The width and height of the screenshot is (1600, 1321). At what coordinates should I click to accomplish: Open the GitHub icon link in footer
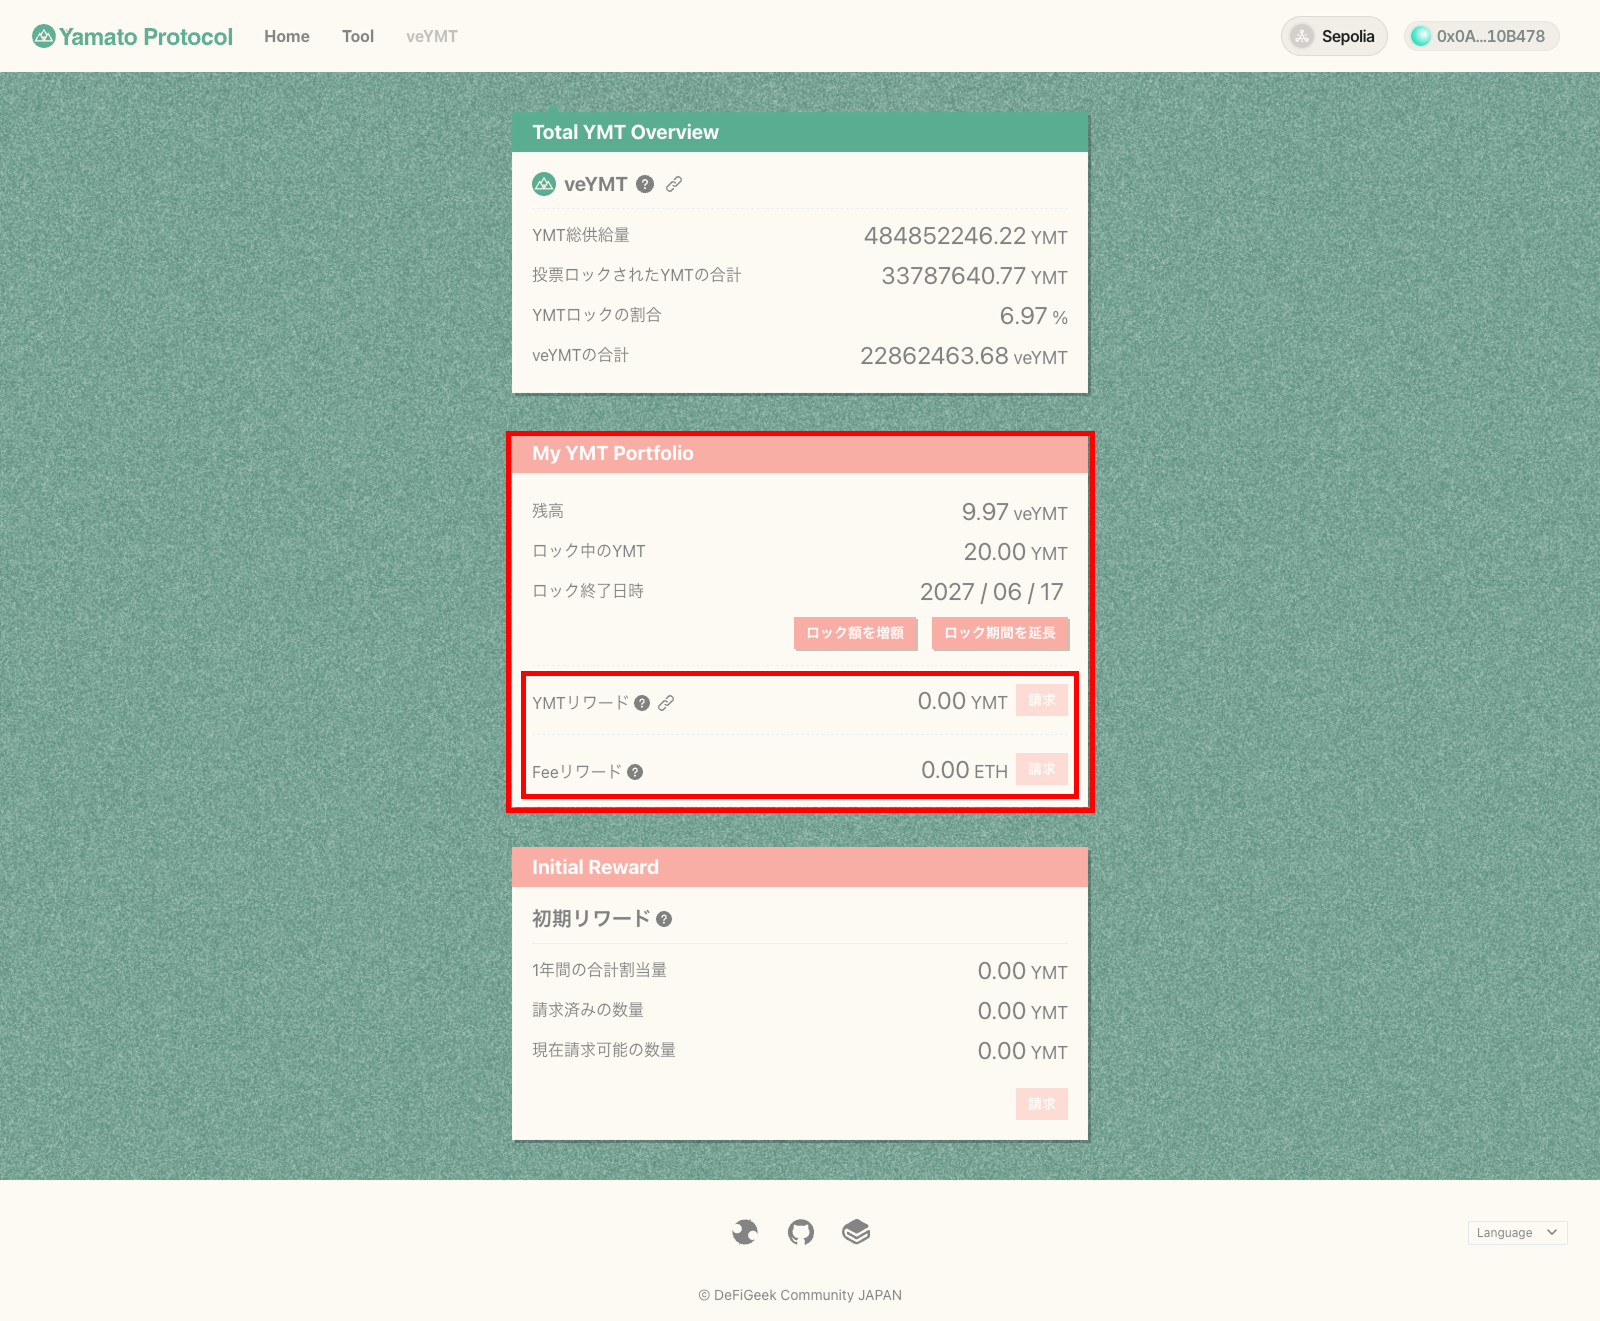click(800, 1232)
